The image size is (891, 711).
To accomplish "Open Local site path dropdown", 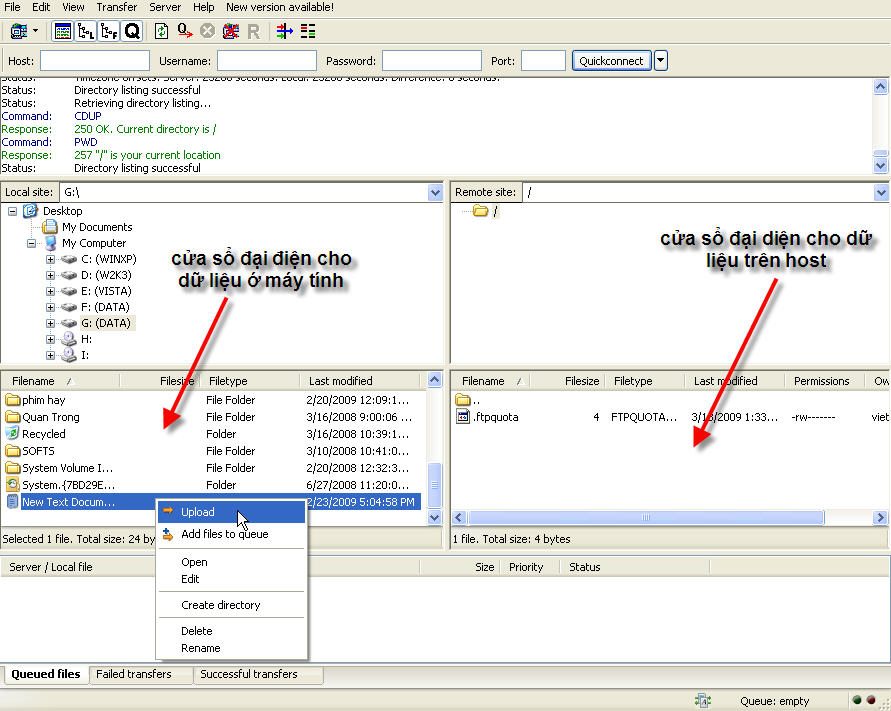I will (435, 192).
